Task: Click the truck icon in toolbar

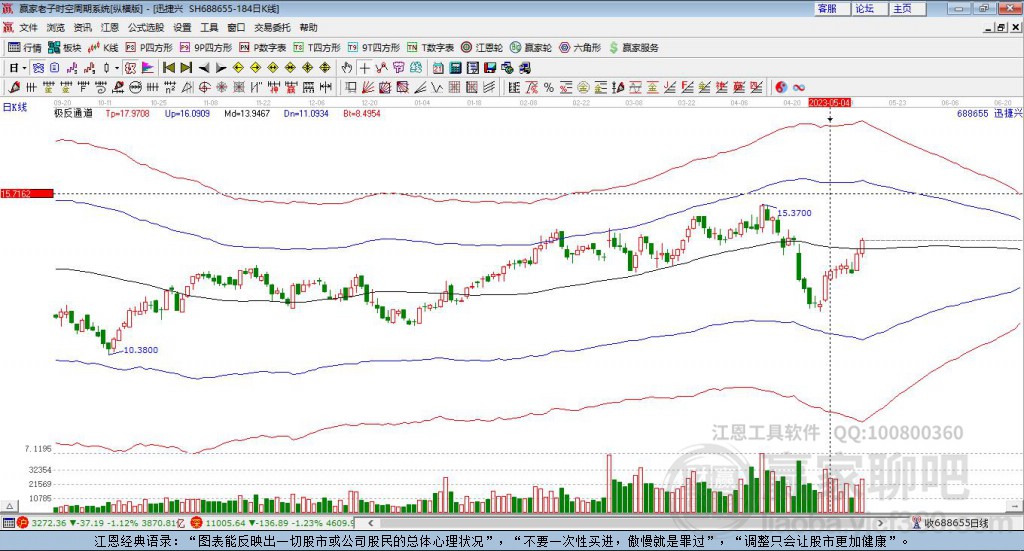Action: pos(524,68)
